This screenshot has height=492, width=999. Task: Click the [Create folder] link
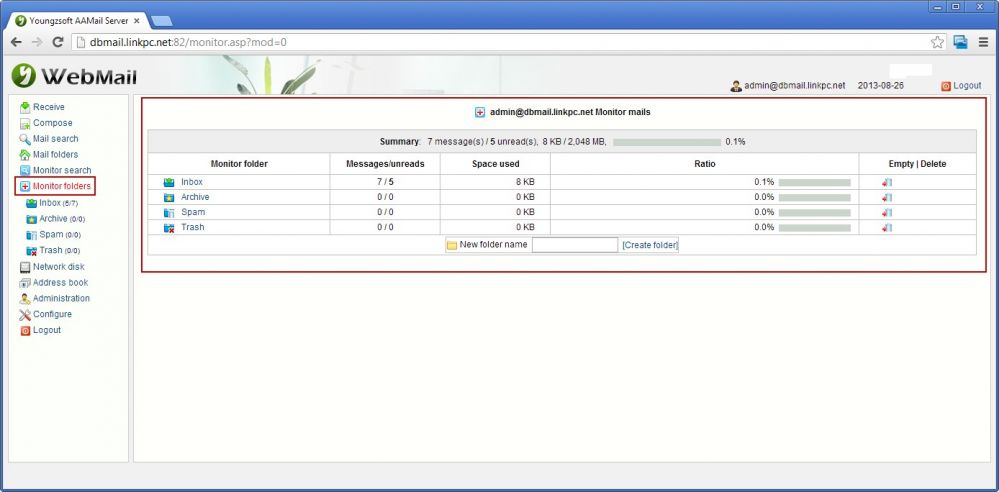pos(650,245)
